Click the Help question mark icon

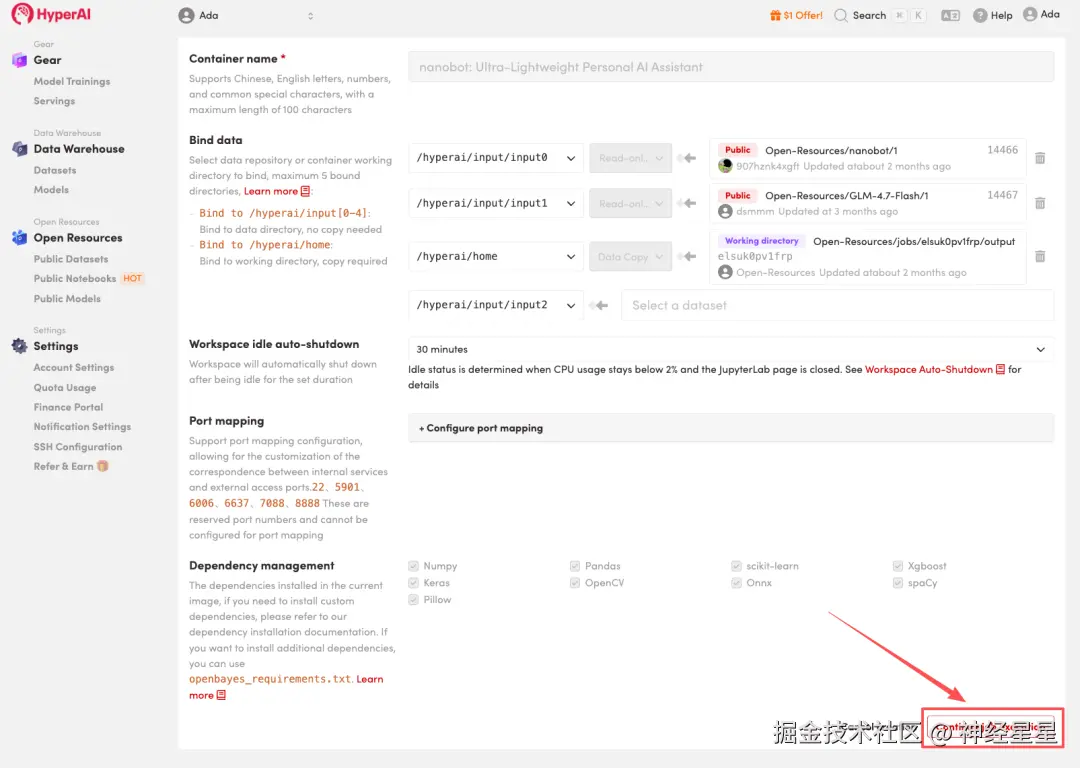click(x=979, y=15)
